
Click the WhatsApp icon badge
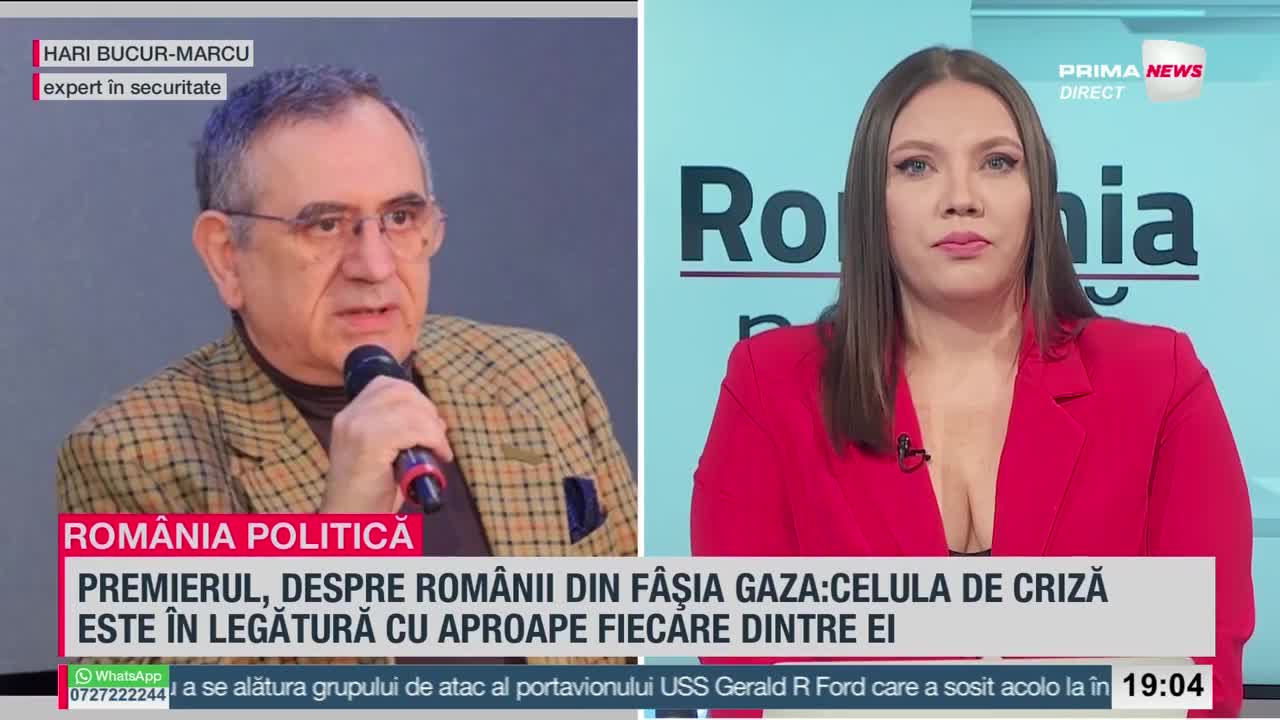tap(119, 676)
